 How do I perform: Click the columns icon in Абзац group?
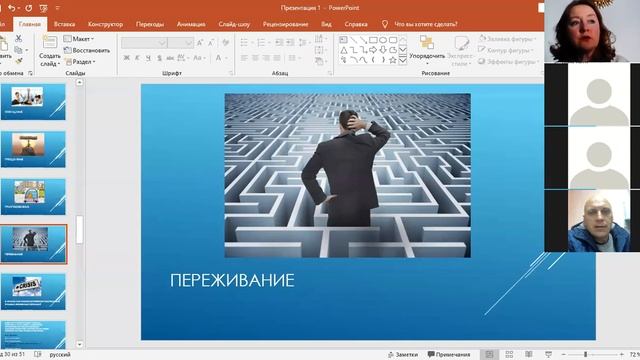point(293,58)
